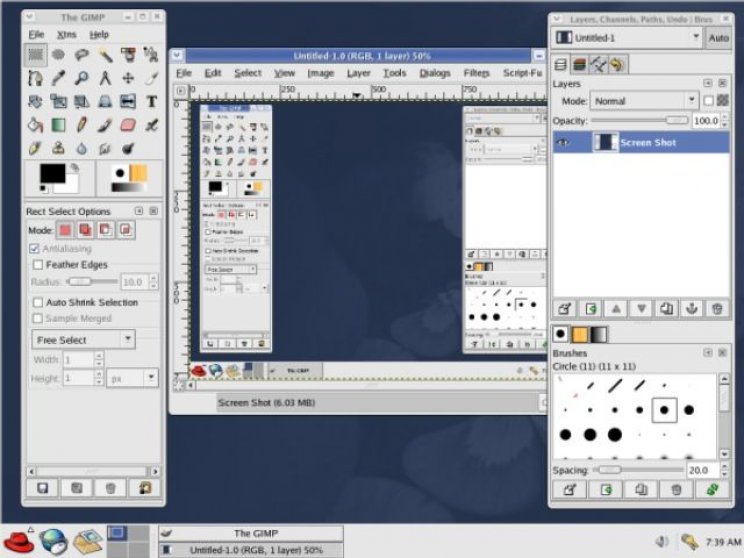This screenshot has width=744, height=558.
Task: Select the Pencil tool
Action: point(82,125)
